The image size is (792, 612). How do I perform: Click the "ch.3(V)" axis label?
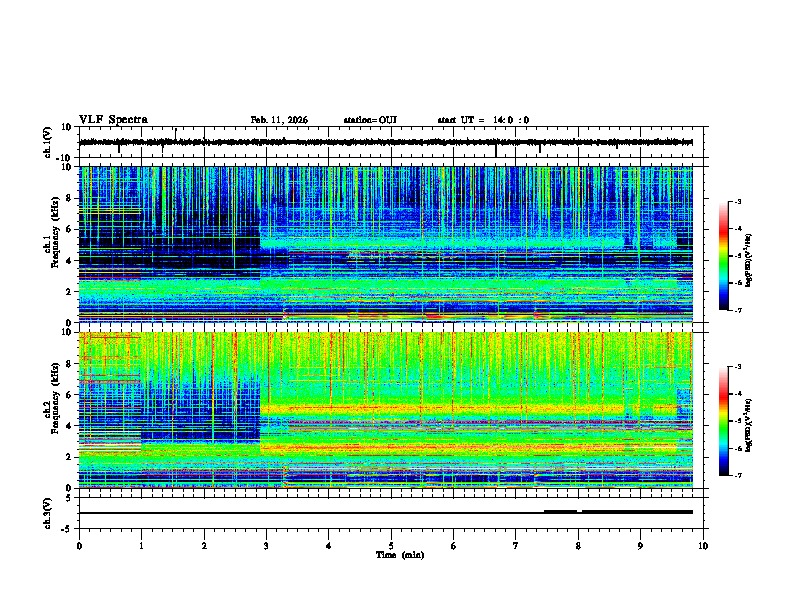tap(48, 513)
